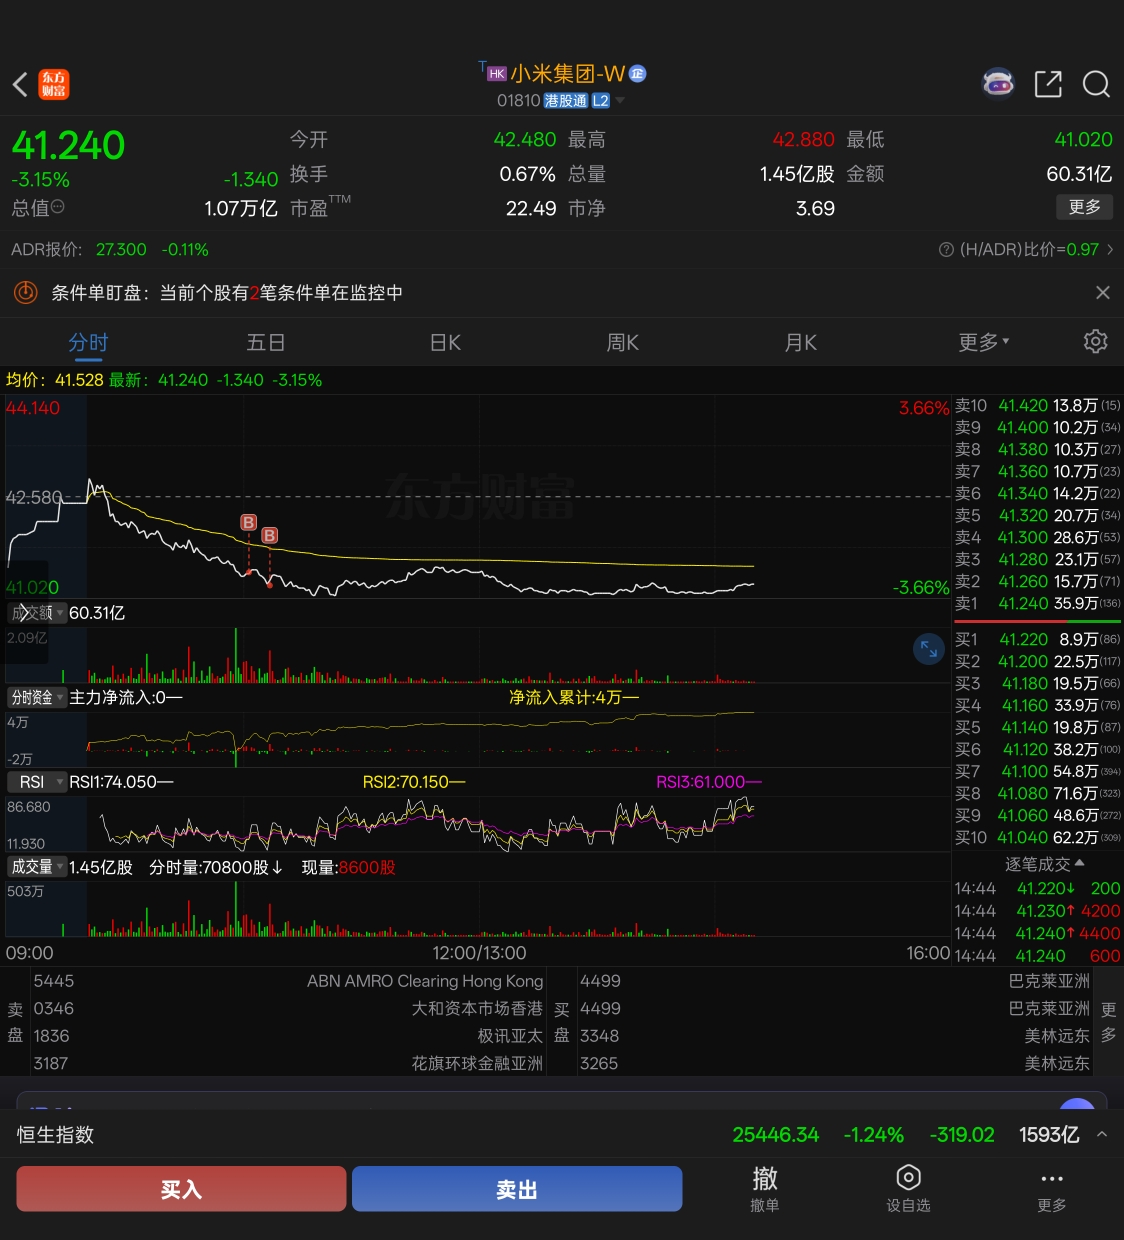The image size is (1124, 1240).
Task: Switch to the 日K chart tab
Action: point(445,343)
